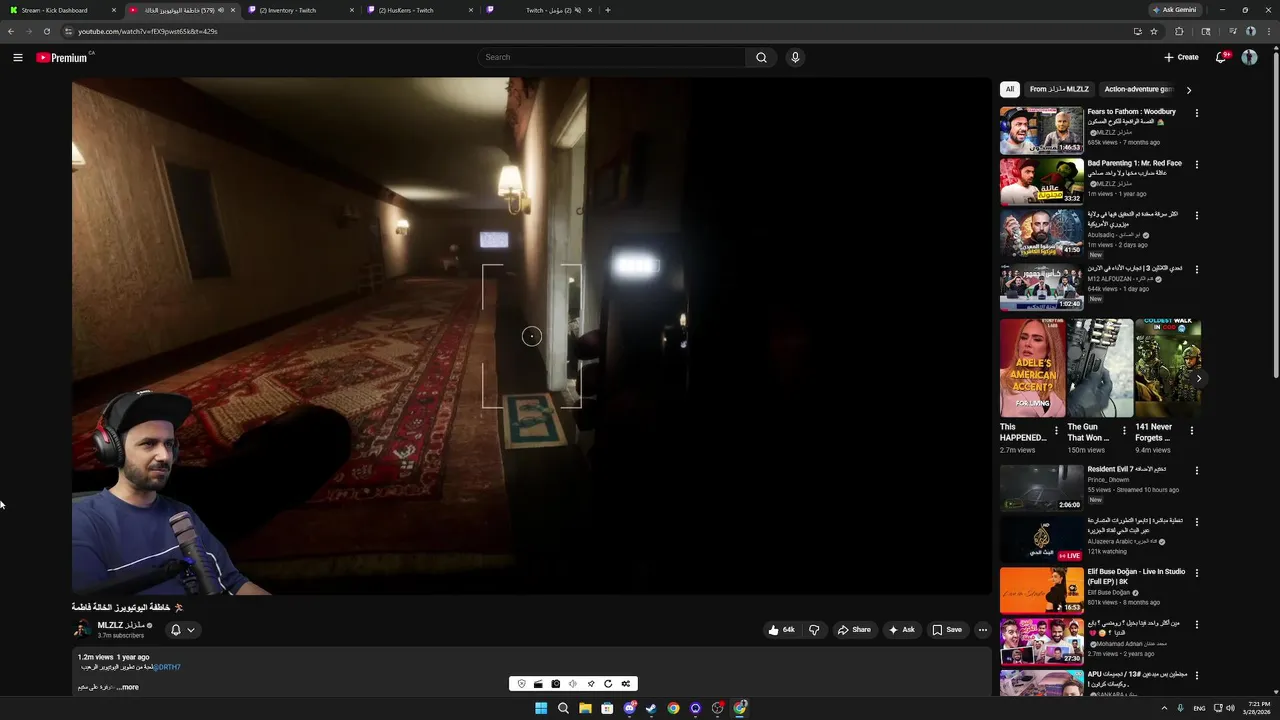The height and width of the screenshot is (720, 1280).
Task: Open menu for This HAPPENED short
Action: point(1056,431)
